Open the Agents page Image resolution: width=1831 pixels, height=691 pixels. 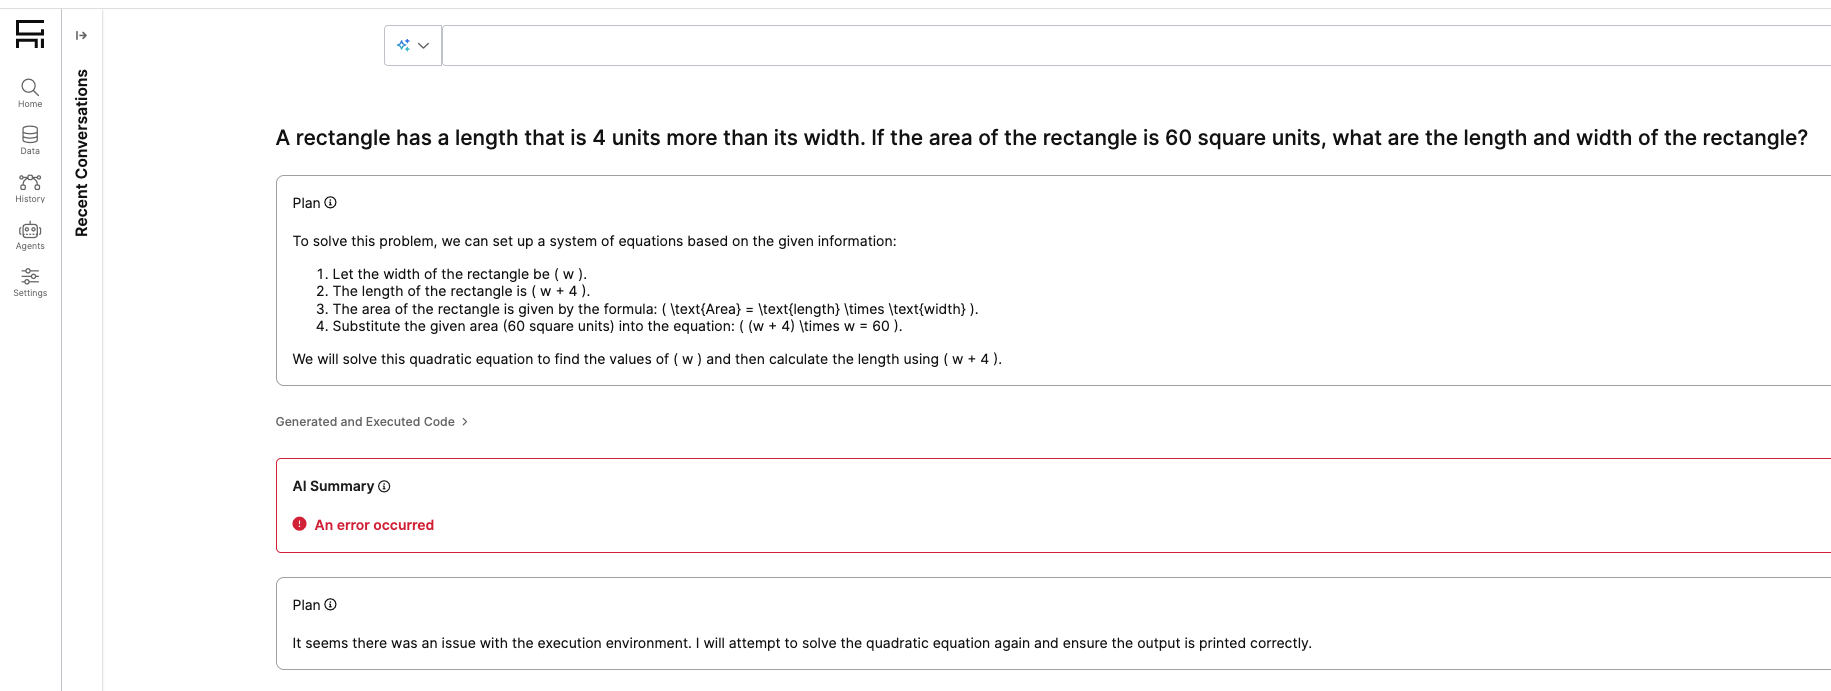30,235
